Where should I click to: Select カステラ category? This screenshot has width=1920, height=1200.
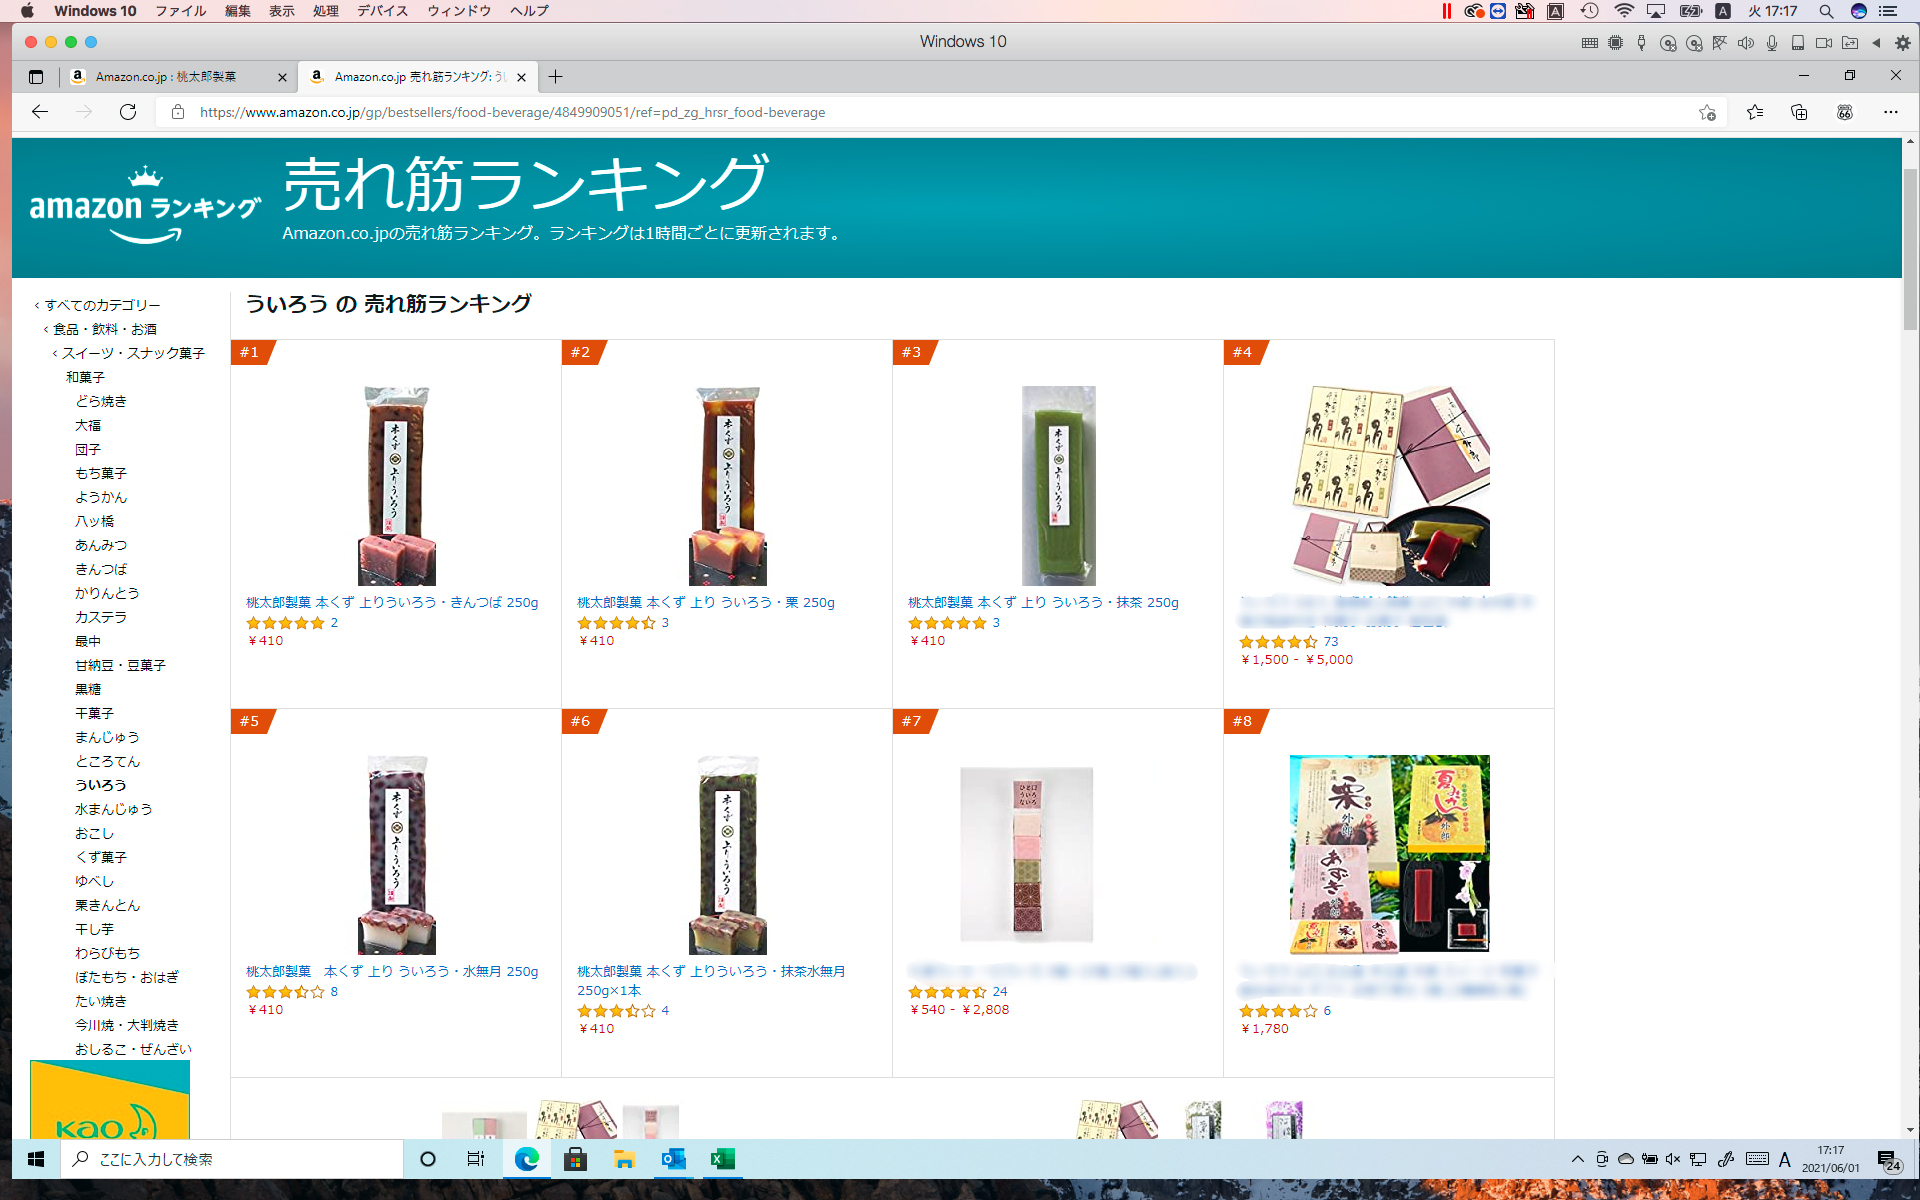click(101, 617)
